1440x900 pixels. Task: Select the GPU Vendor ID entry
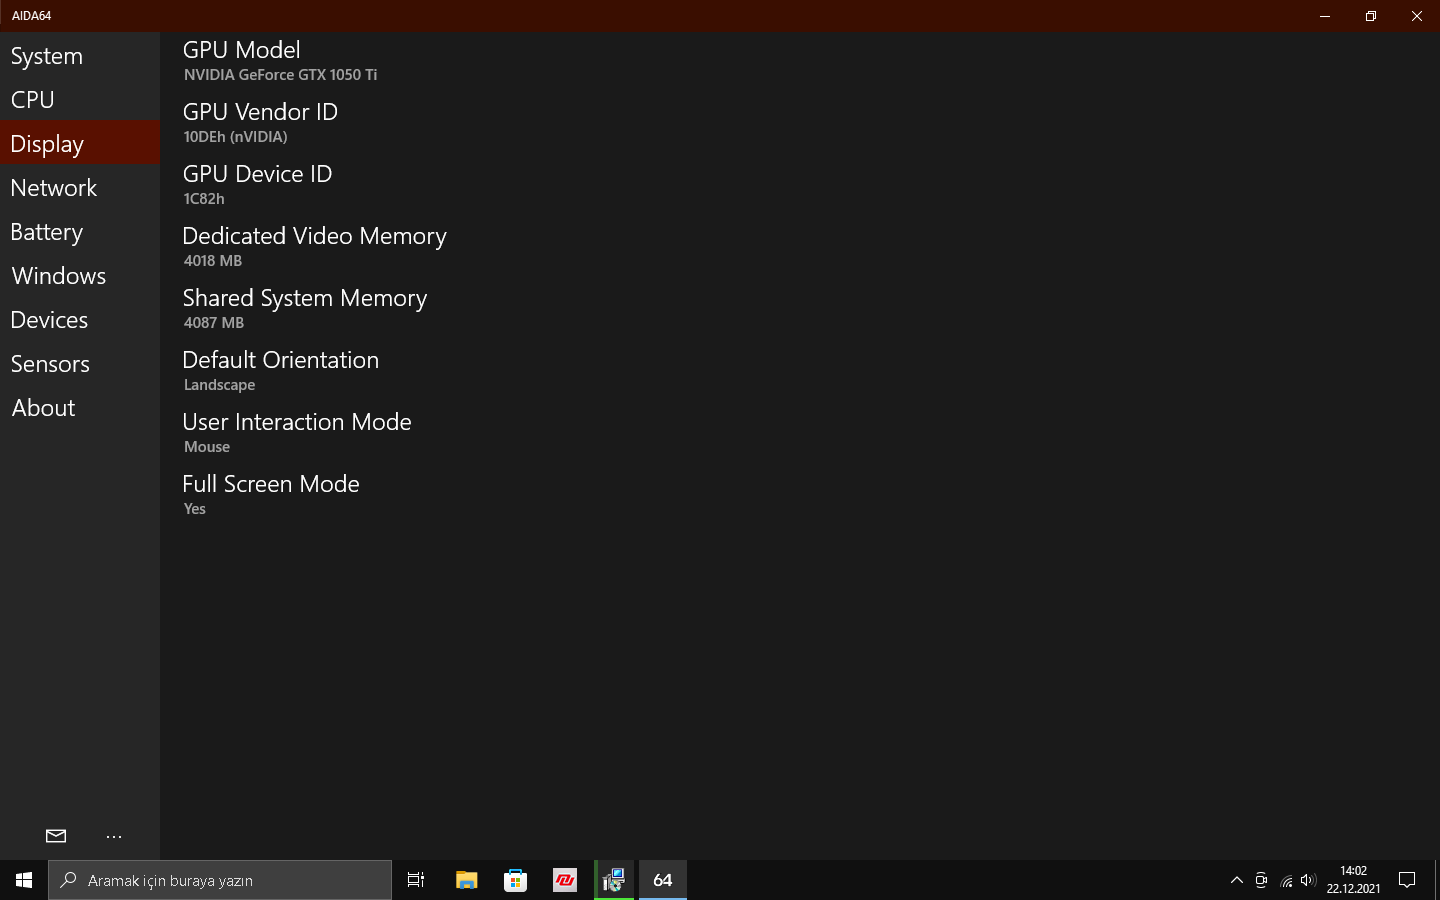260,112
